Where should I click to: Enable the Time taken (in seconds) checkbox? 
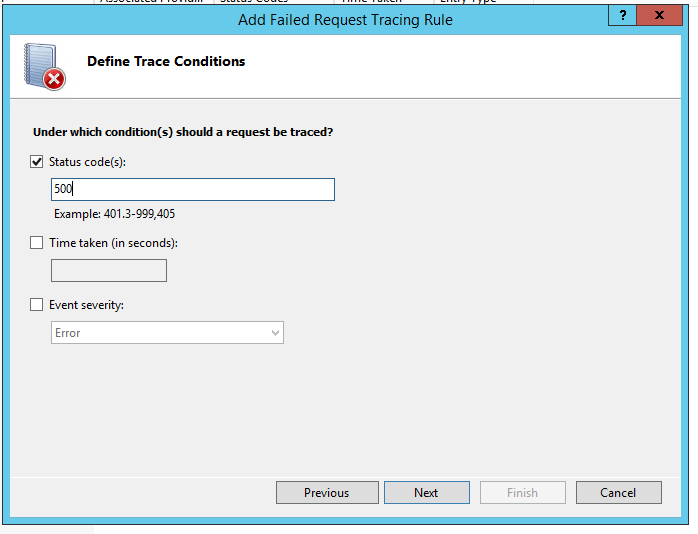tap(37, 243)
